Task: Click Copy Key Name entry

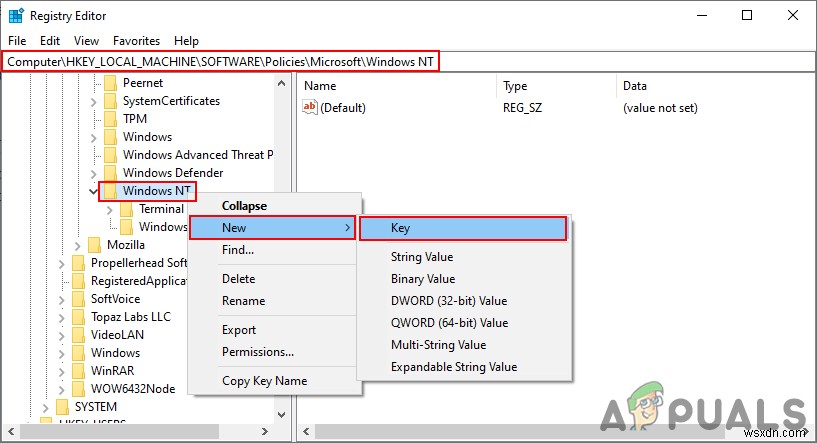Action: click(x=264, y=381)
